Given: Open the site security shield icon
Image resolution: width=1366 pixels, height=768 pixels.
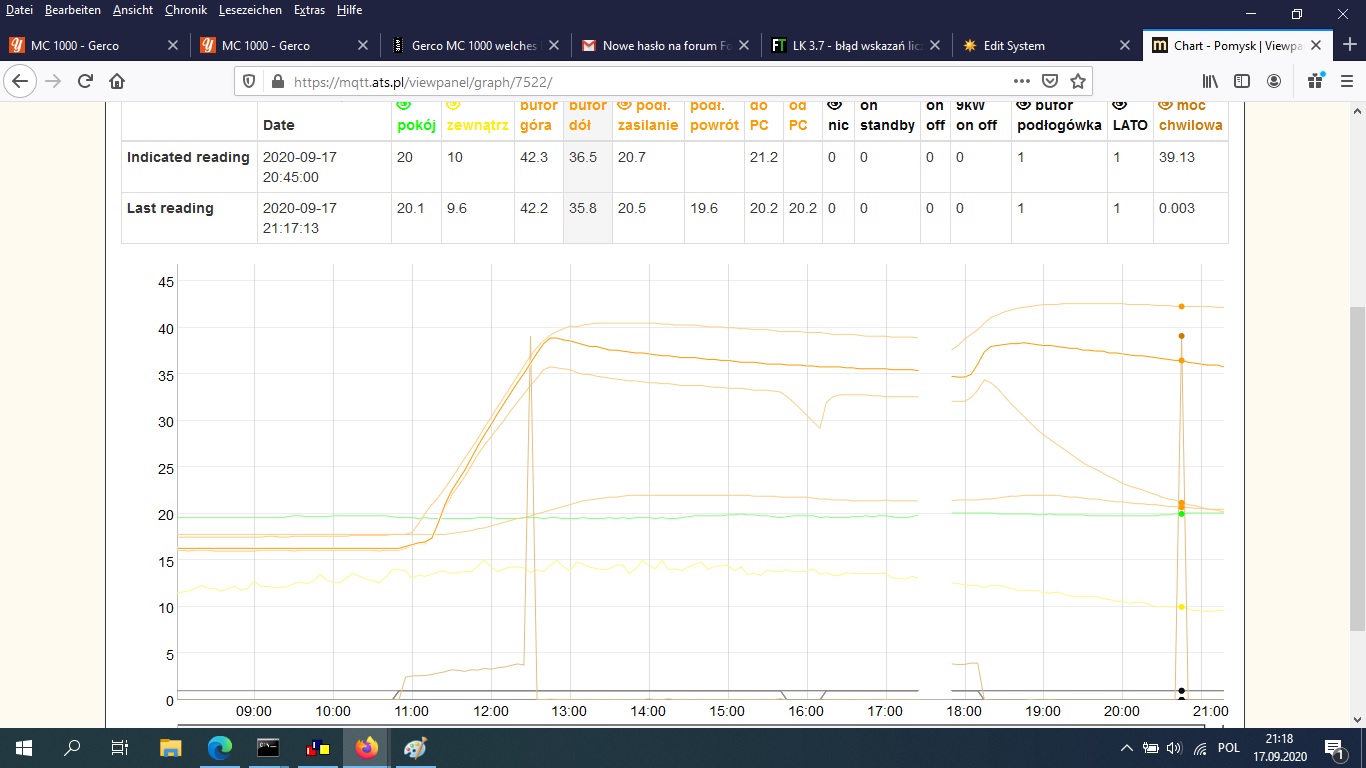Looking at the screenshot, I should click(250, 81).
